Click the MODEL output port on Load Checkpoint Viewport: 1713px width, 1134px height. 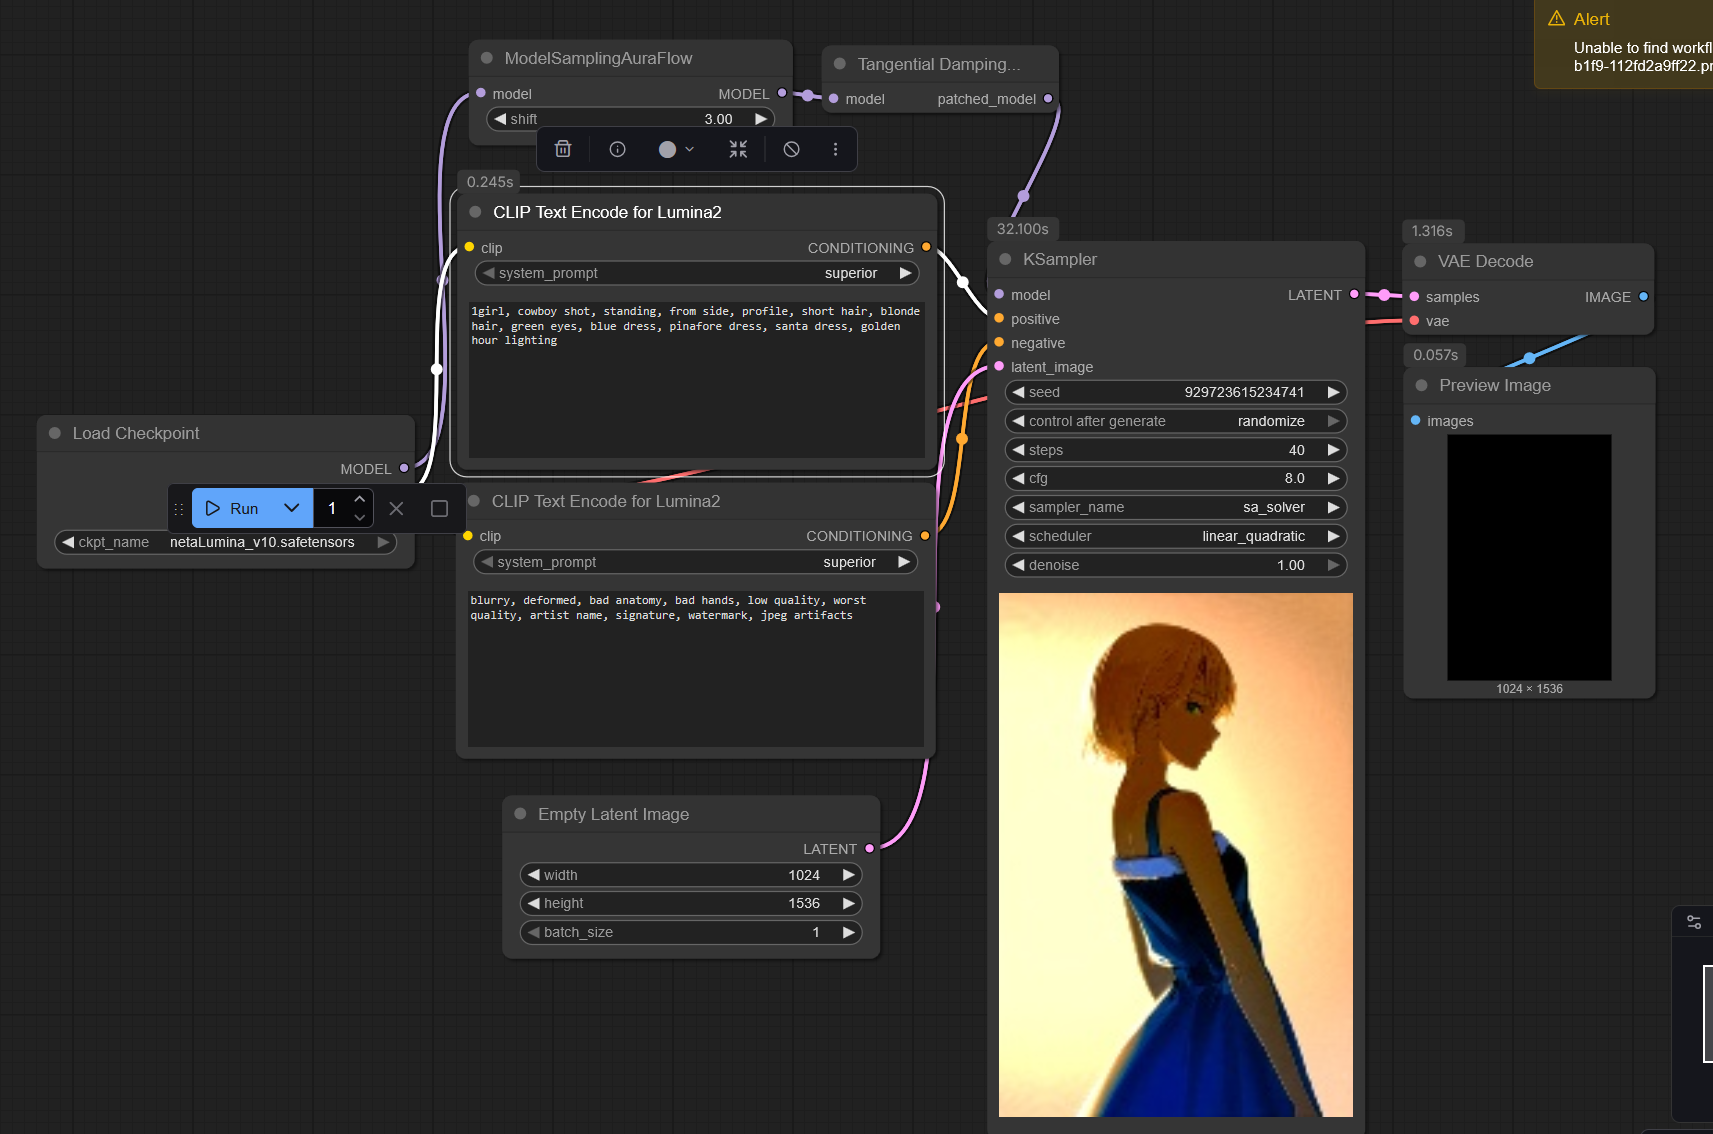[404, 468]
